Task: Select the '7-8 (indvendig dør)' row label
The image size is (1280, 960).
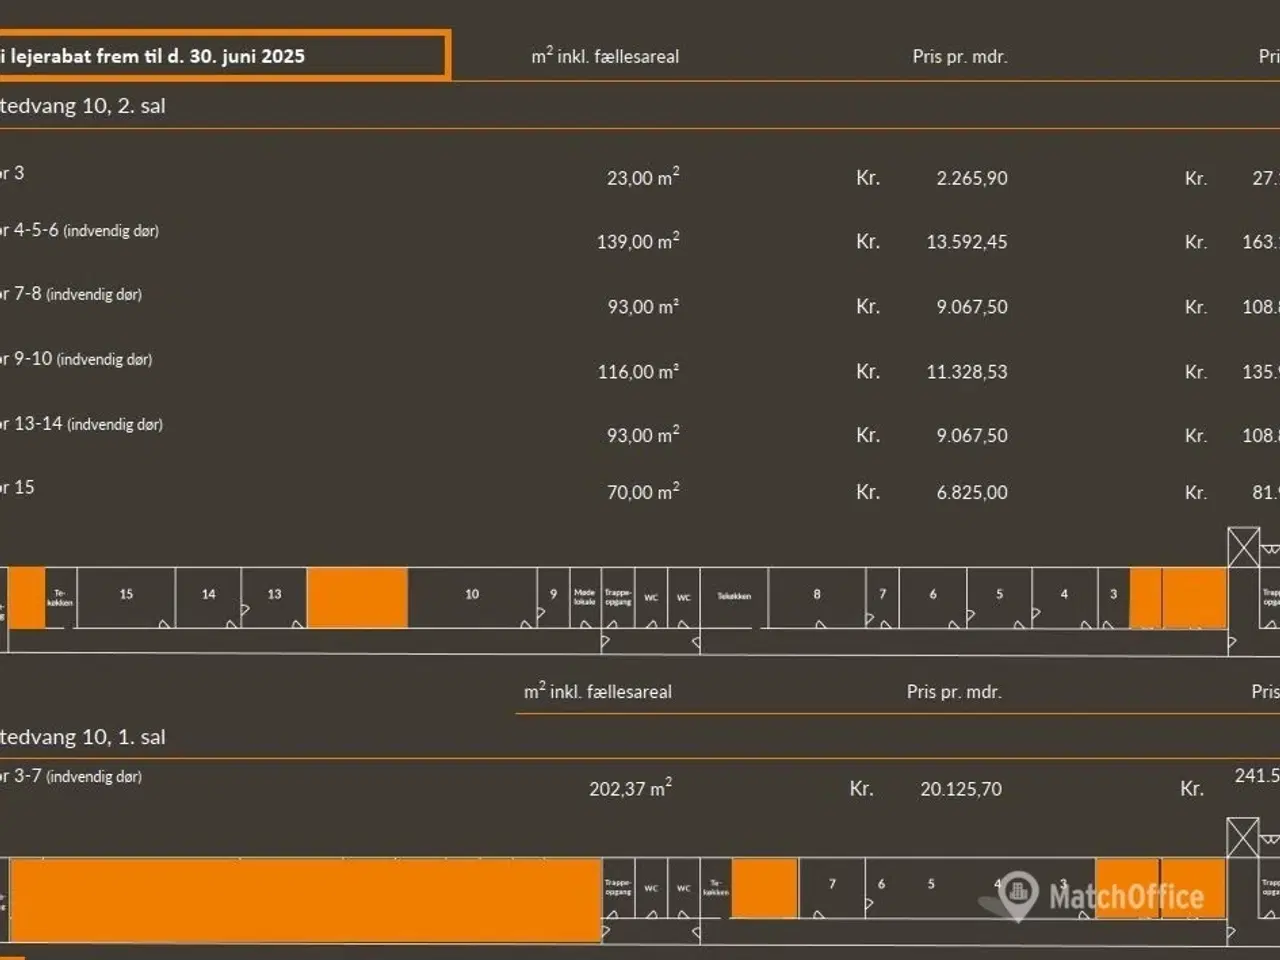Action: [71, 294]
